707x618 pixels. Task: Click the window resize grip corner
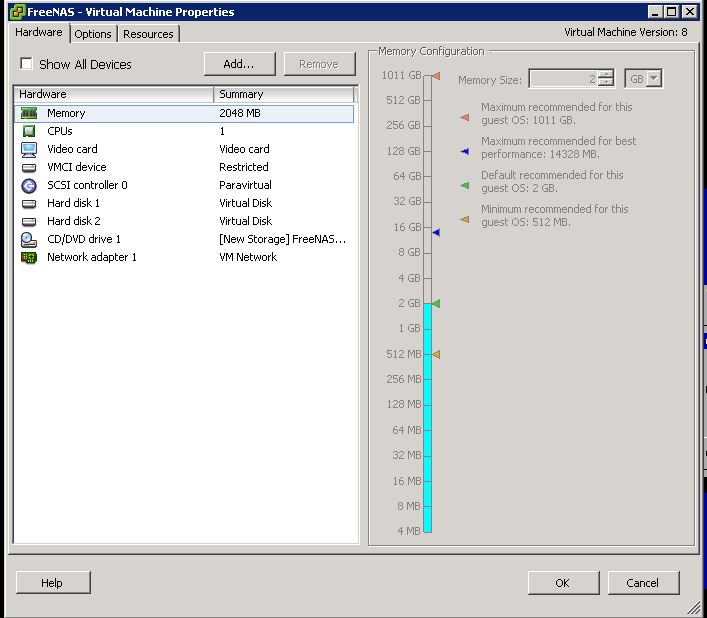[x=693, y=608]
